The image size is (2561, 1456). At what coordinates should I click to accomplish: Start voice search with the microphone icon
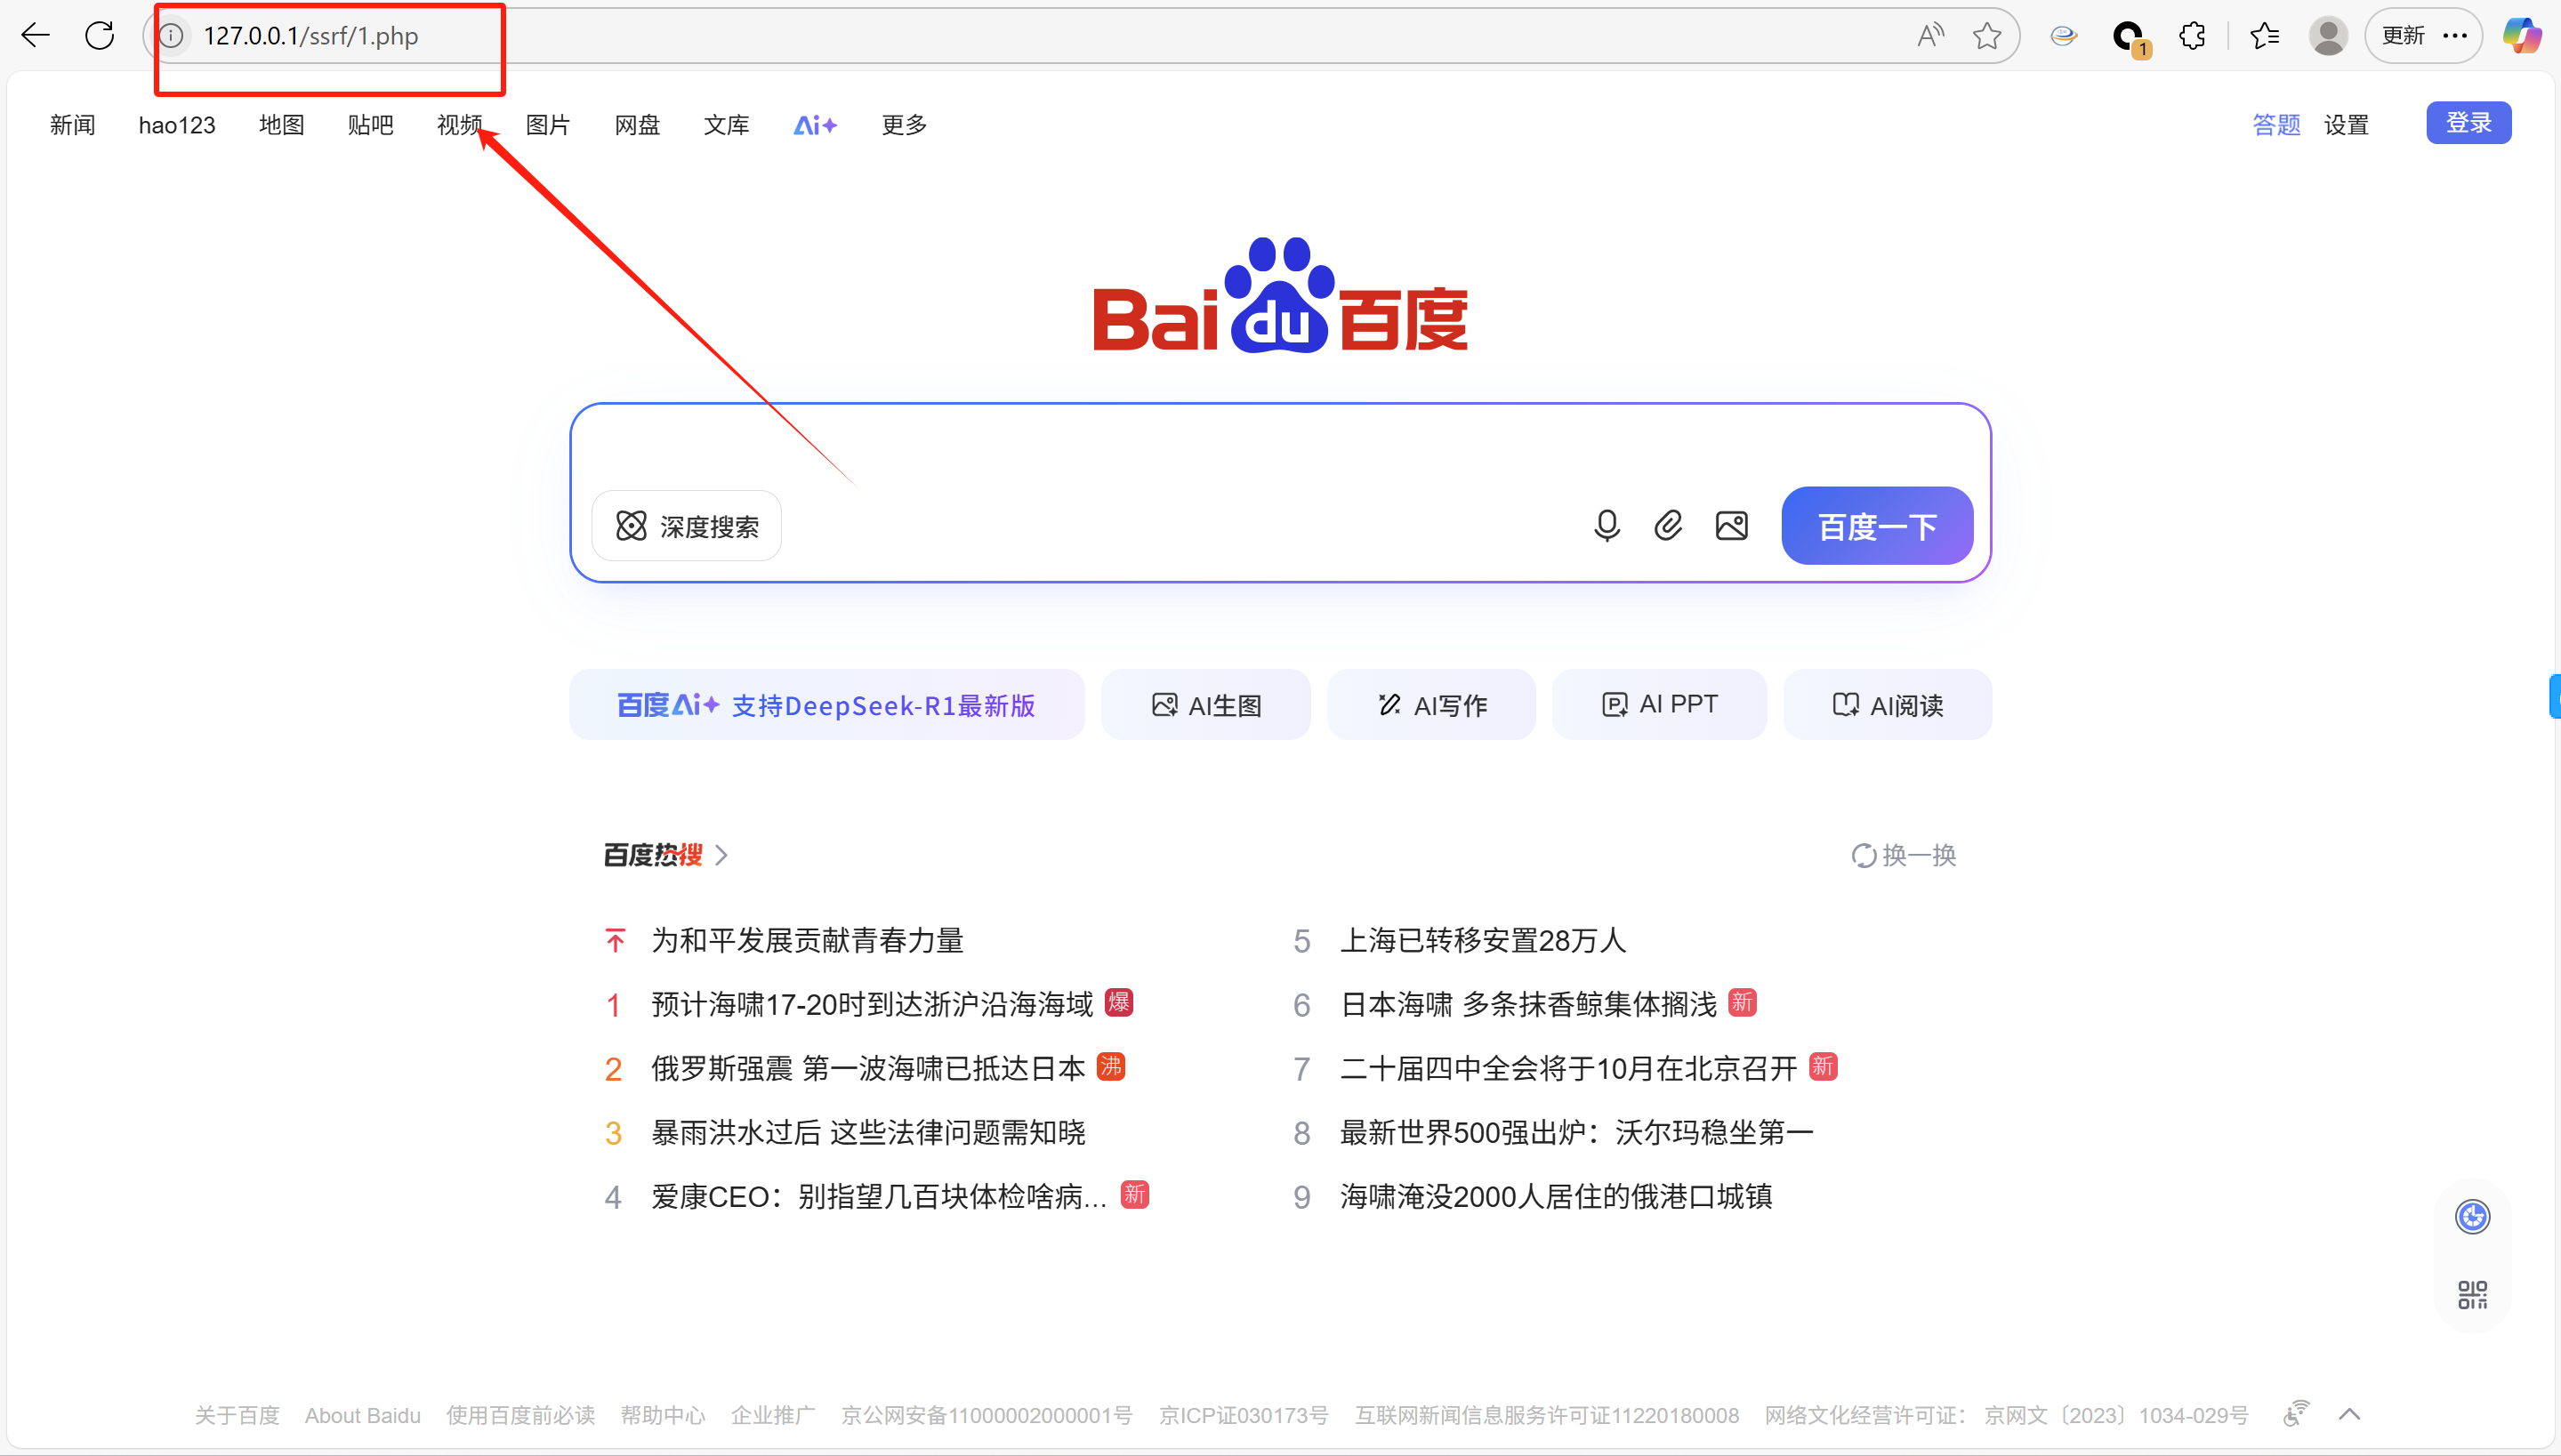click(1607, 526)
